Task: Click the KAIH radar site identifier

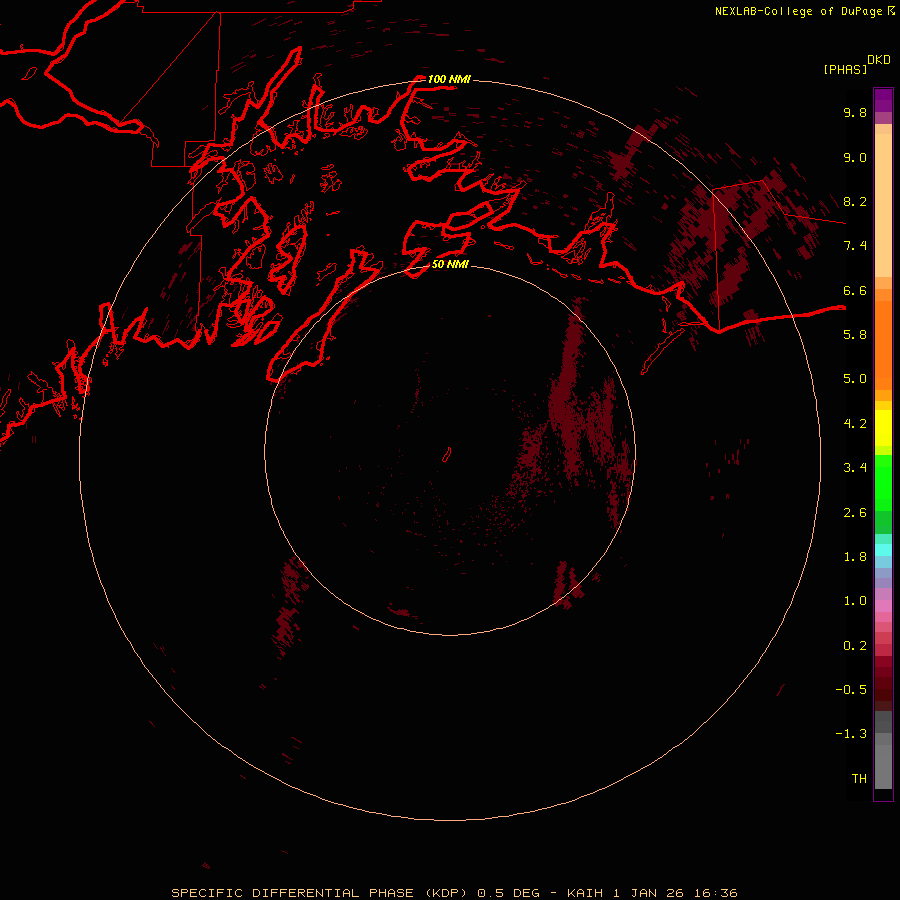Action: 585,893
